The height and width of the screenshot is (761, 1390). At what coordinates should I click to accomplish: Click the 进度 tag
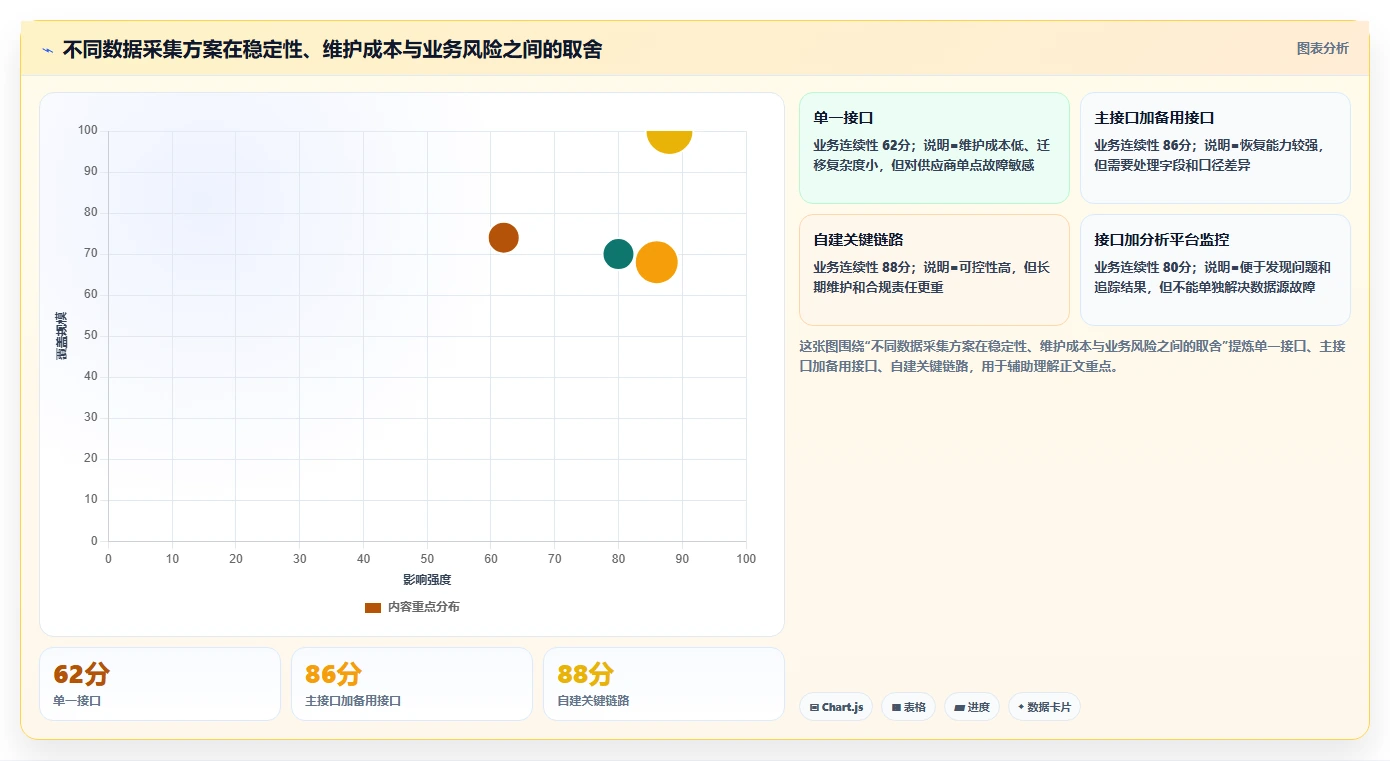(972, 707)
